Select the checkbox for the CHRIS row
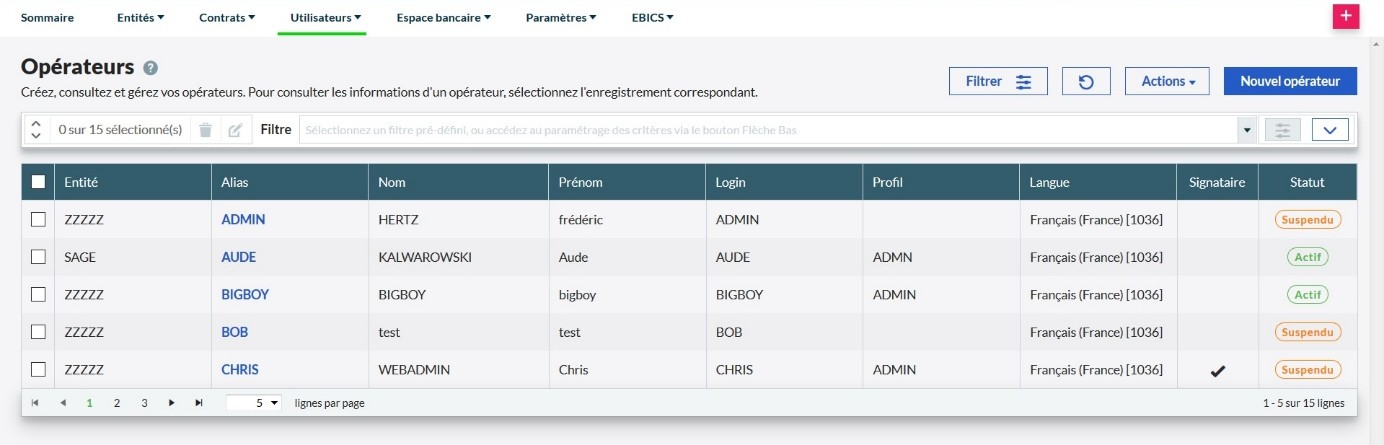 (x=38, y=370)
